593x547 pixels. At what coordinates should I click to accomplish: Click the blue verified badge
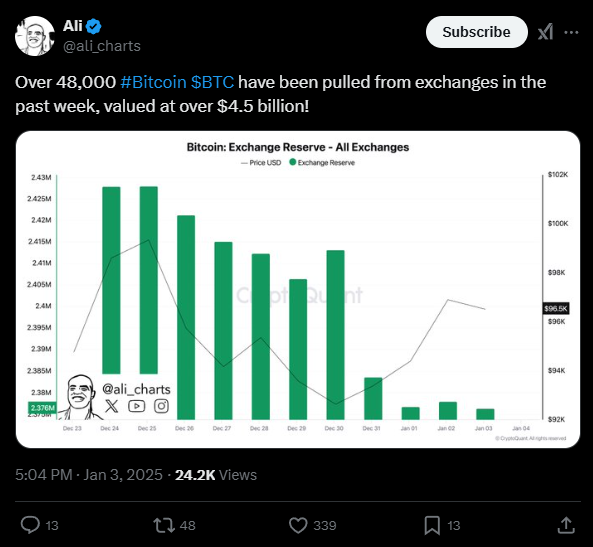[93, 26]
